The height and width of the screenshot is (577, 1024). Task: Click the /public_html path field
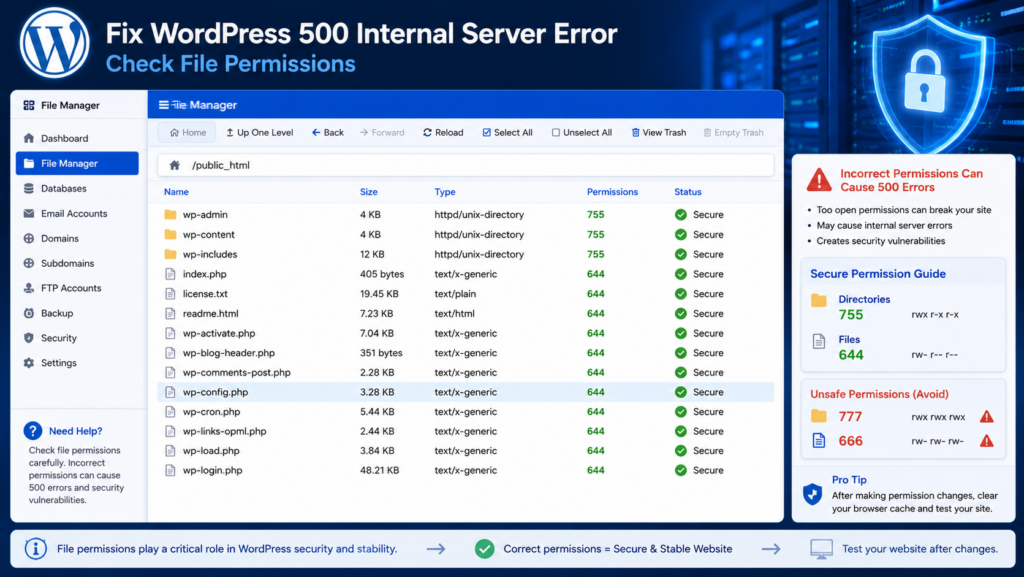466,165
